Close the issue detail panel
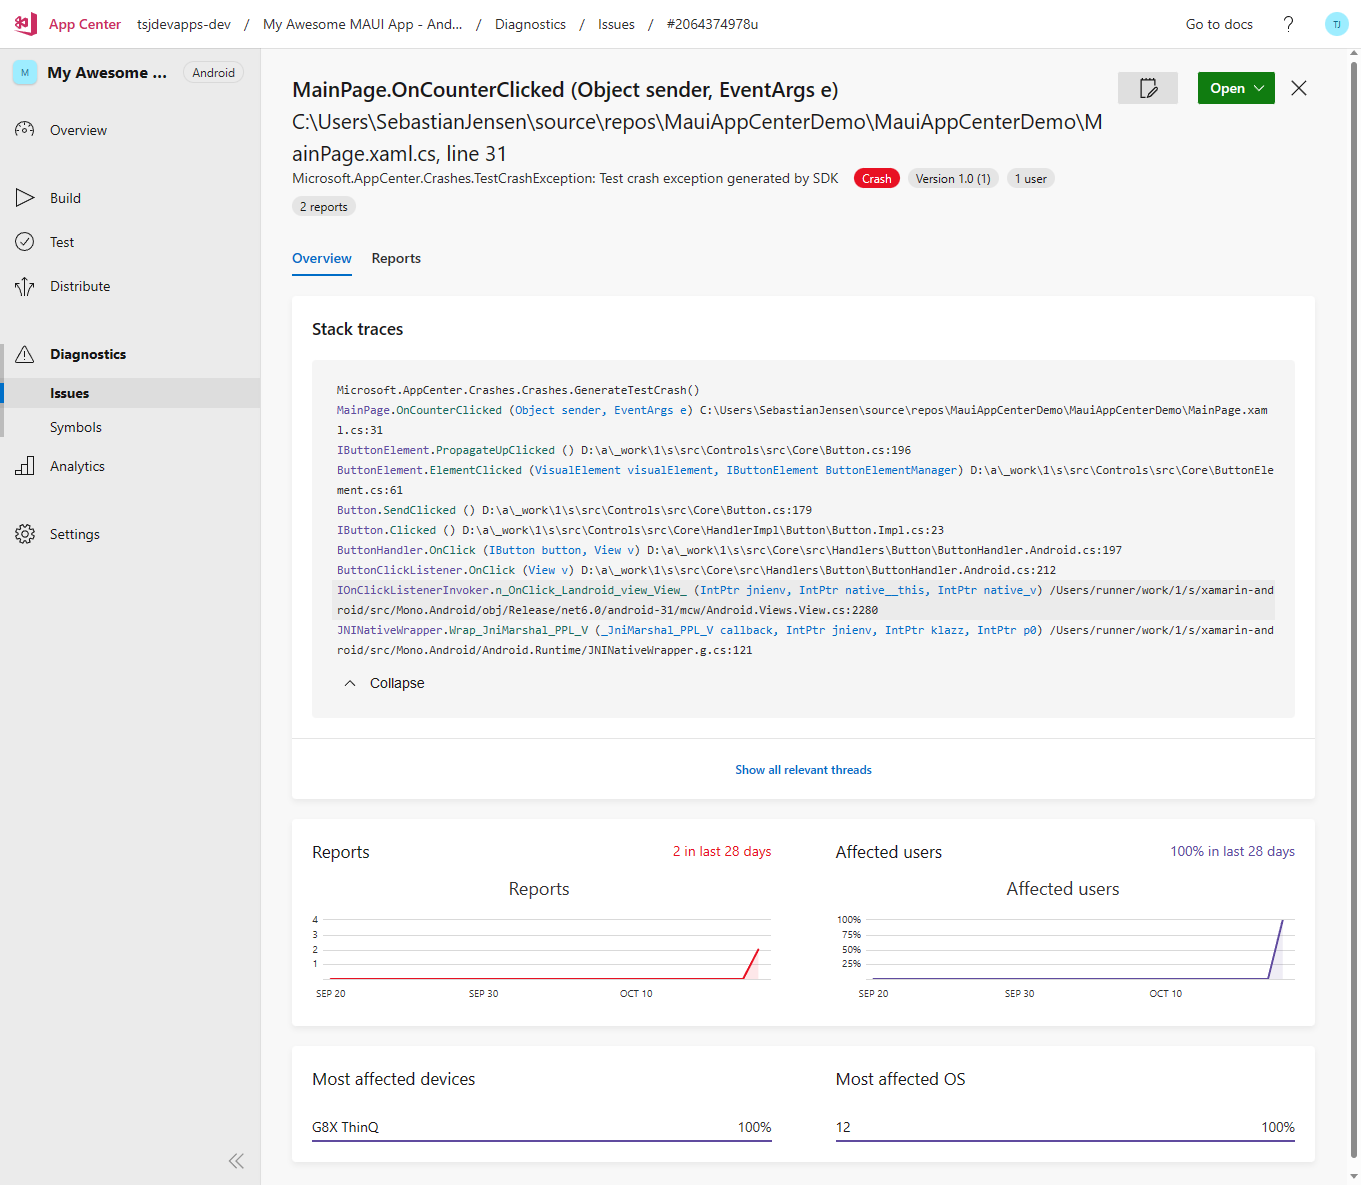This screenshot has width=1361, height=1185. [x=1299, y=88]
